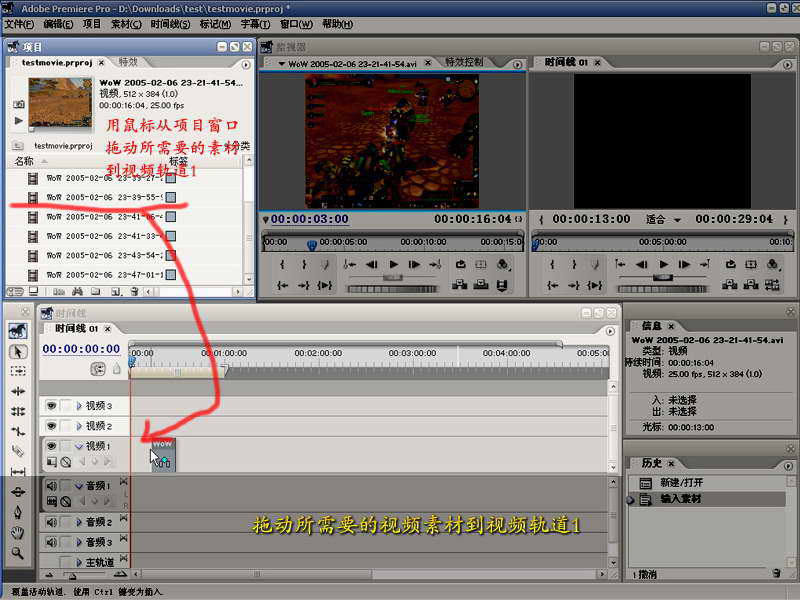Switch to the 特效 tab in the project panel
This screenshot has width=800, height=600.
click(128, 62)
